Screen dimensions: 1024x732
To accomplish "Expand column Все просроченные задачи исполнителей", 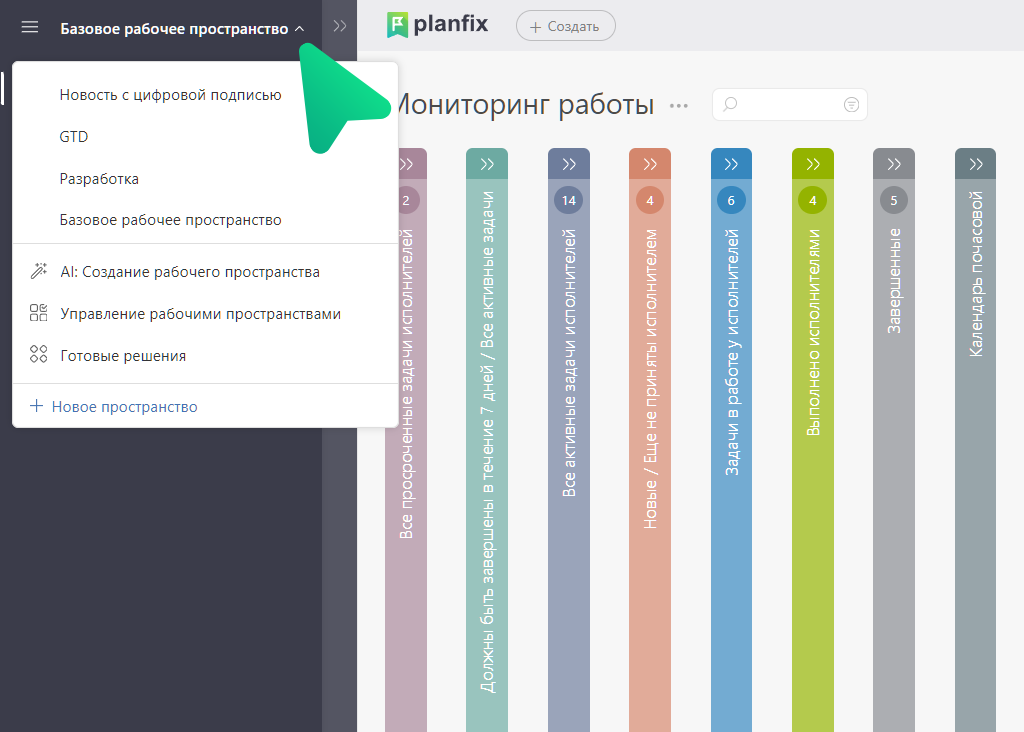I will pos(406,164).
